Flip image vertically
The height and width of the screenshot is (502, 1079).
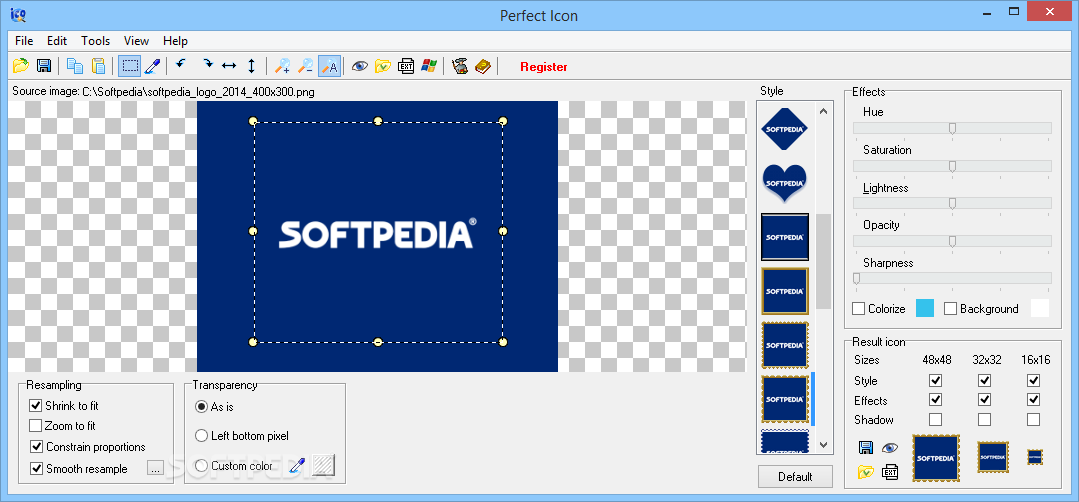tap(251, 66)
